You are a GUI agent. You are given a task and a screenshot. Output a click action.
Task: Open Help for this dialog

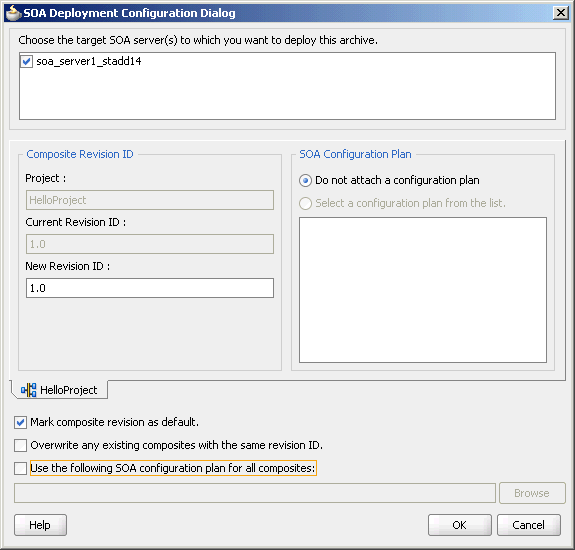tap(40, 525)
